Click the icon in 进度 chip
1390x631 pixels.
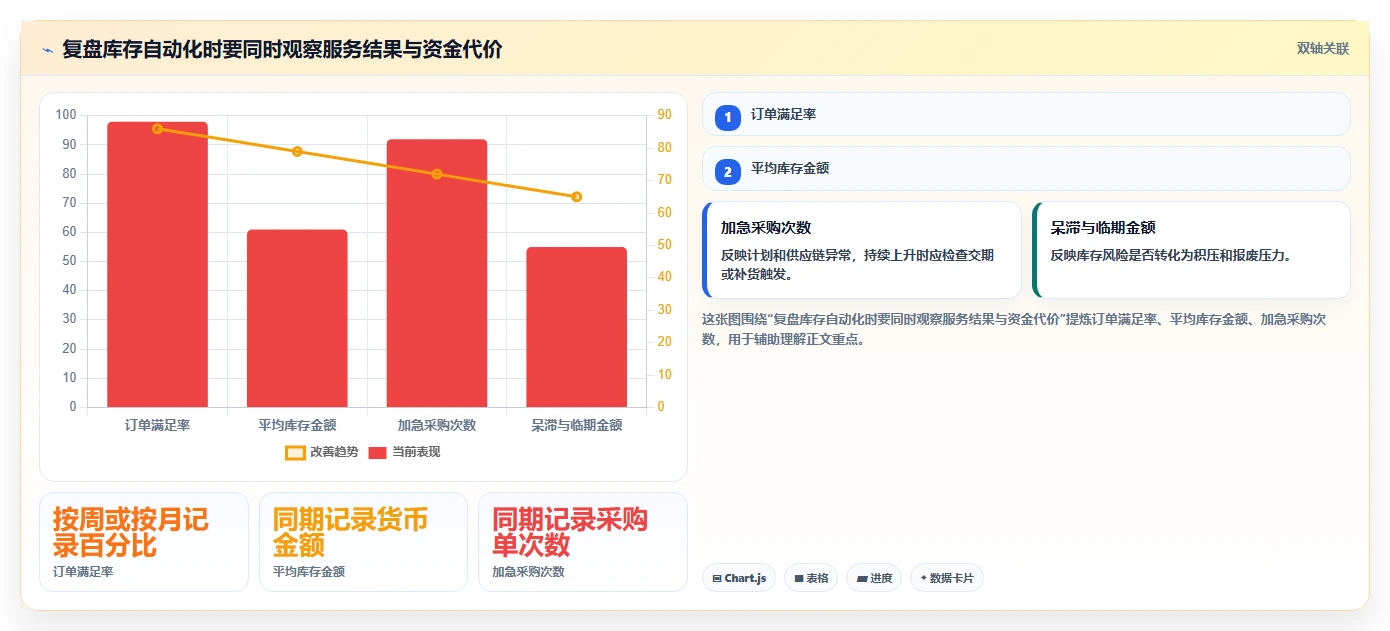coord(862,578)
